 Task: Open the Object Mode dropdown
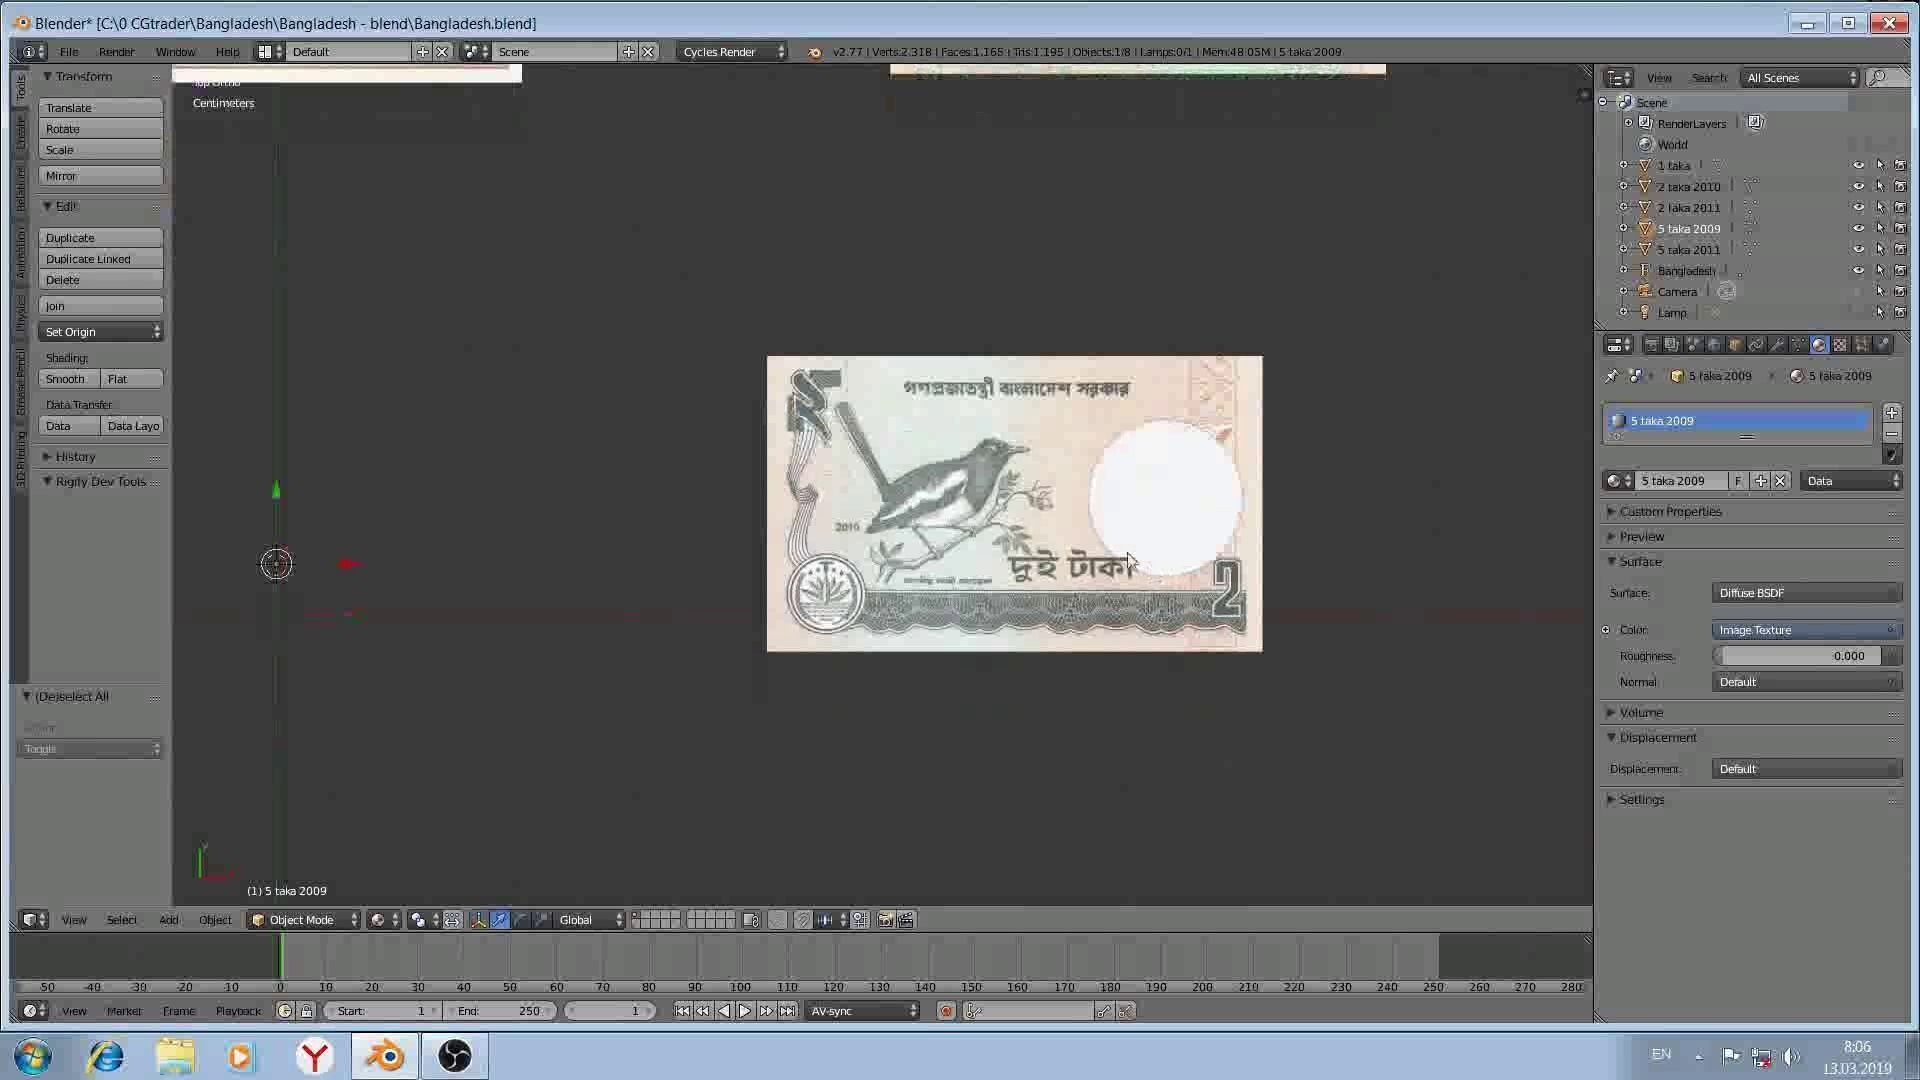[x=303, y=920]
